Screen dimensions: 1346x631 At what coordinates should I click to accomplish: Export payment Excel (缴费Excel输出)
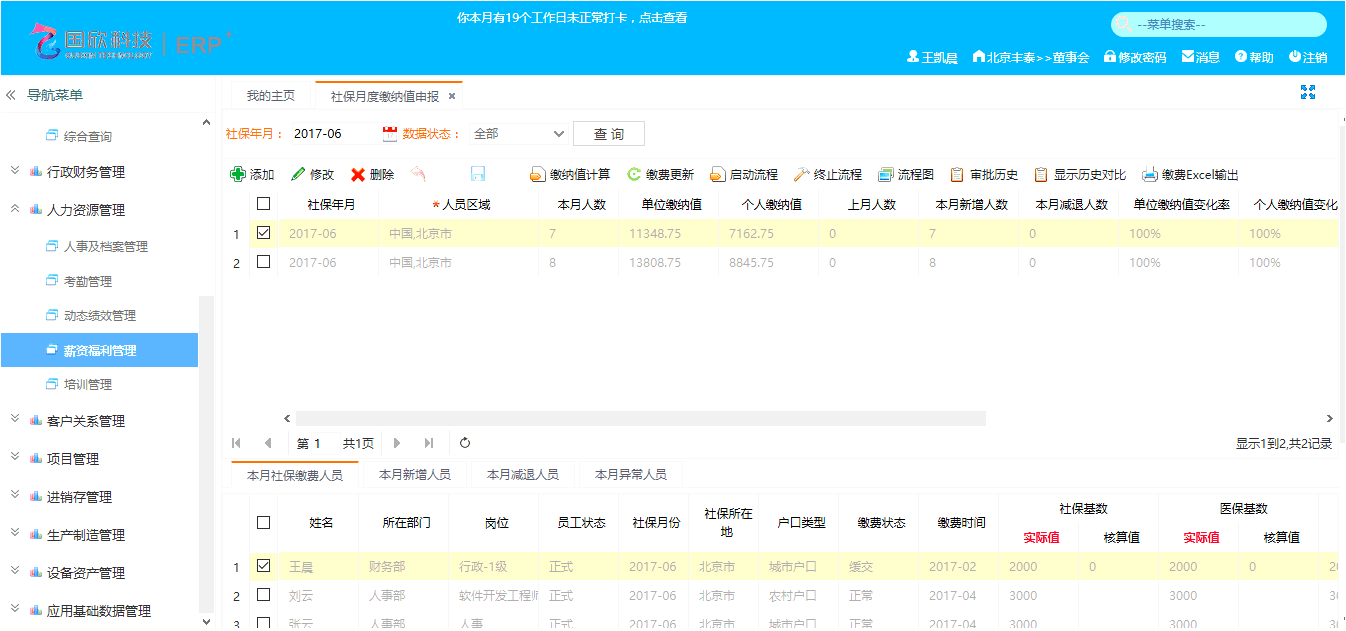[x=1190, y=174]
